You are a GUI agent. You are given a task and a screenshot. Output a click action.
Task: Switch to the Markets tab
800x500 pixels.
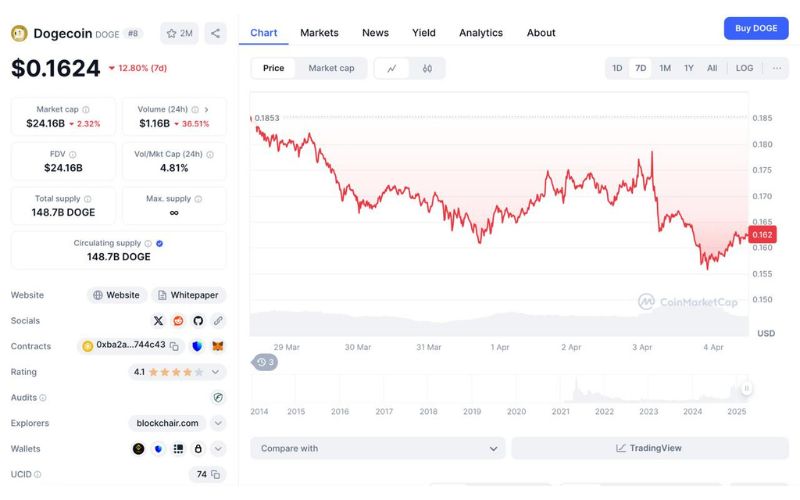[x=319, y=32]
